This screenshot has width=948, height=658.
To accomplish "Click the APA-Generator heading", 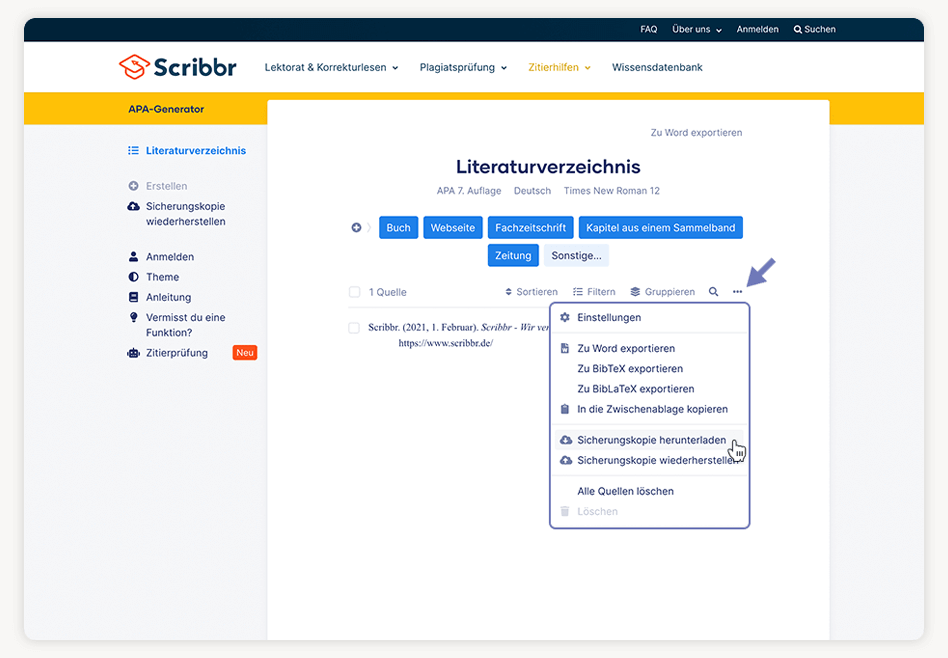I will [166, 109].
